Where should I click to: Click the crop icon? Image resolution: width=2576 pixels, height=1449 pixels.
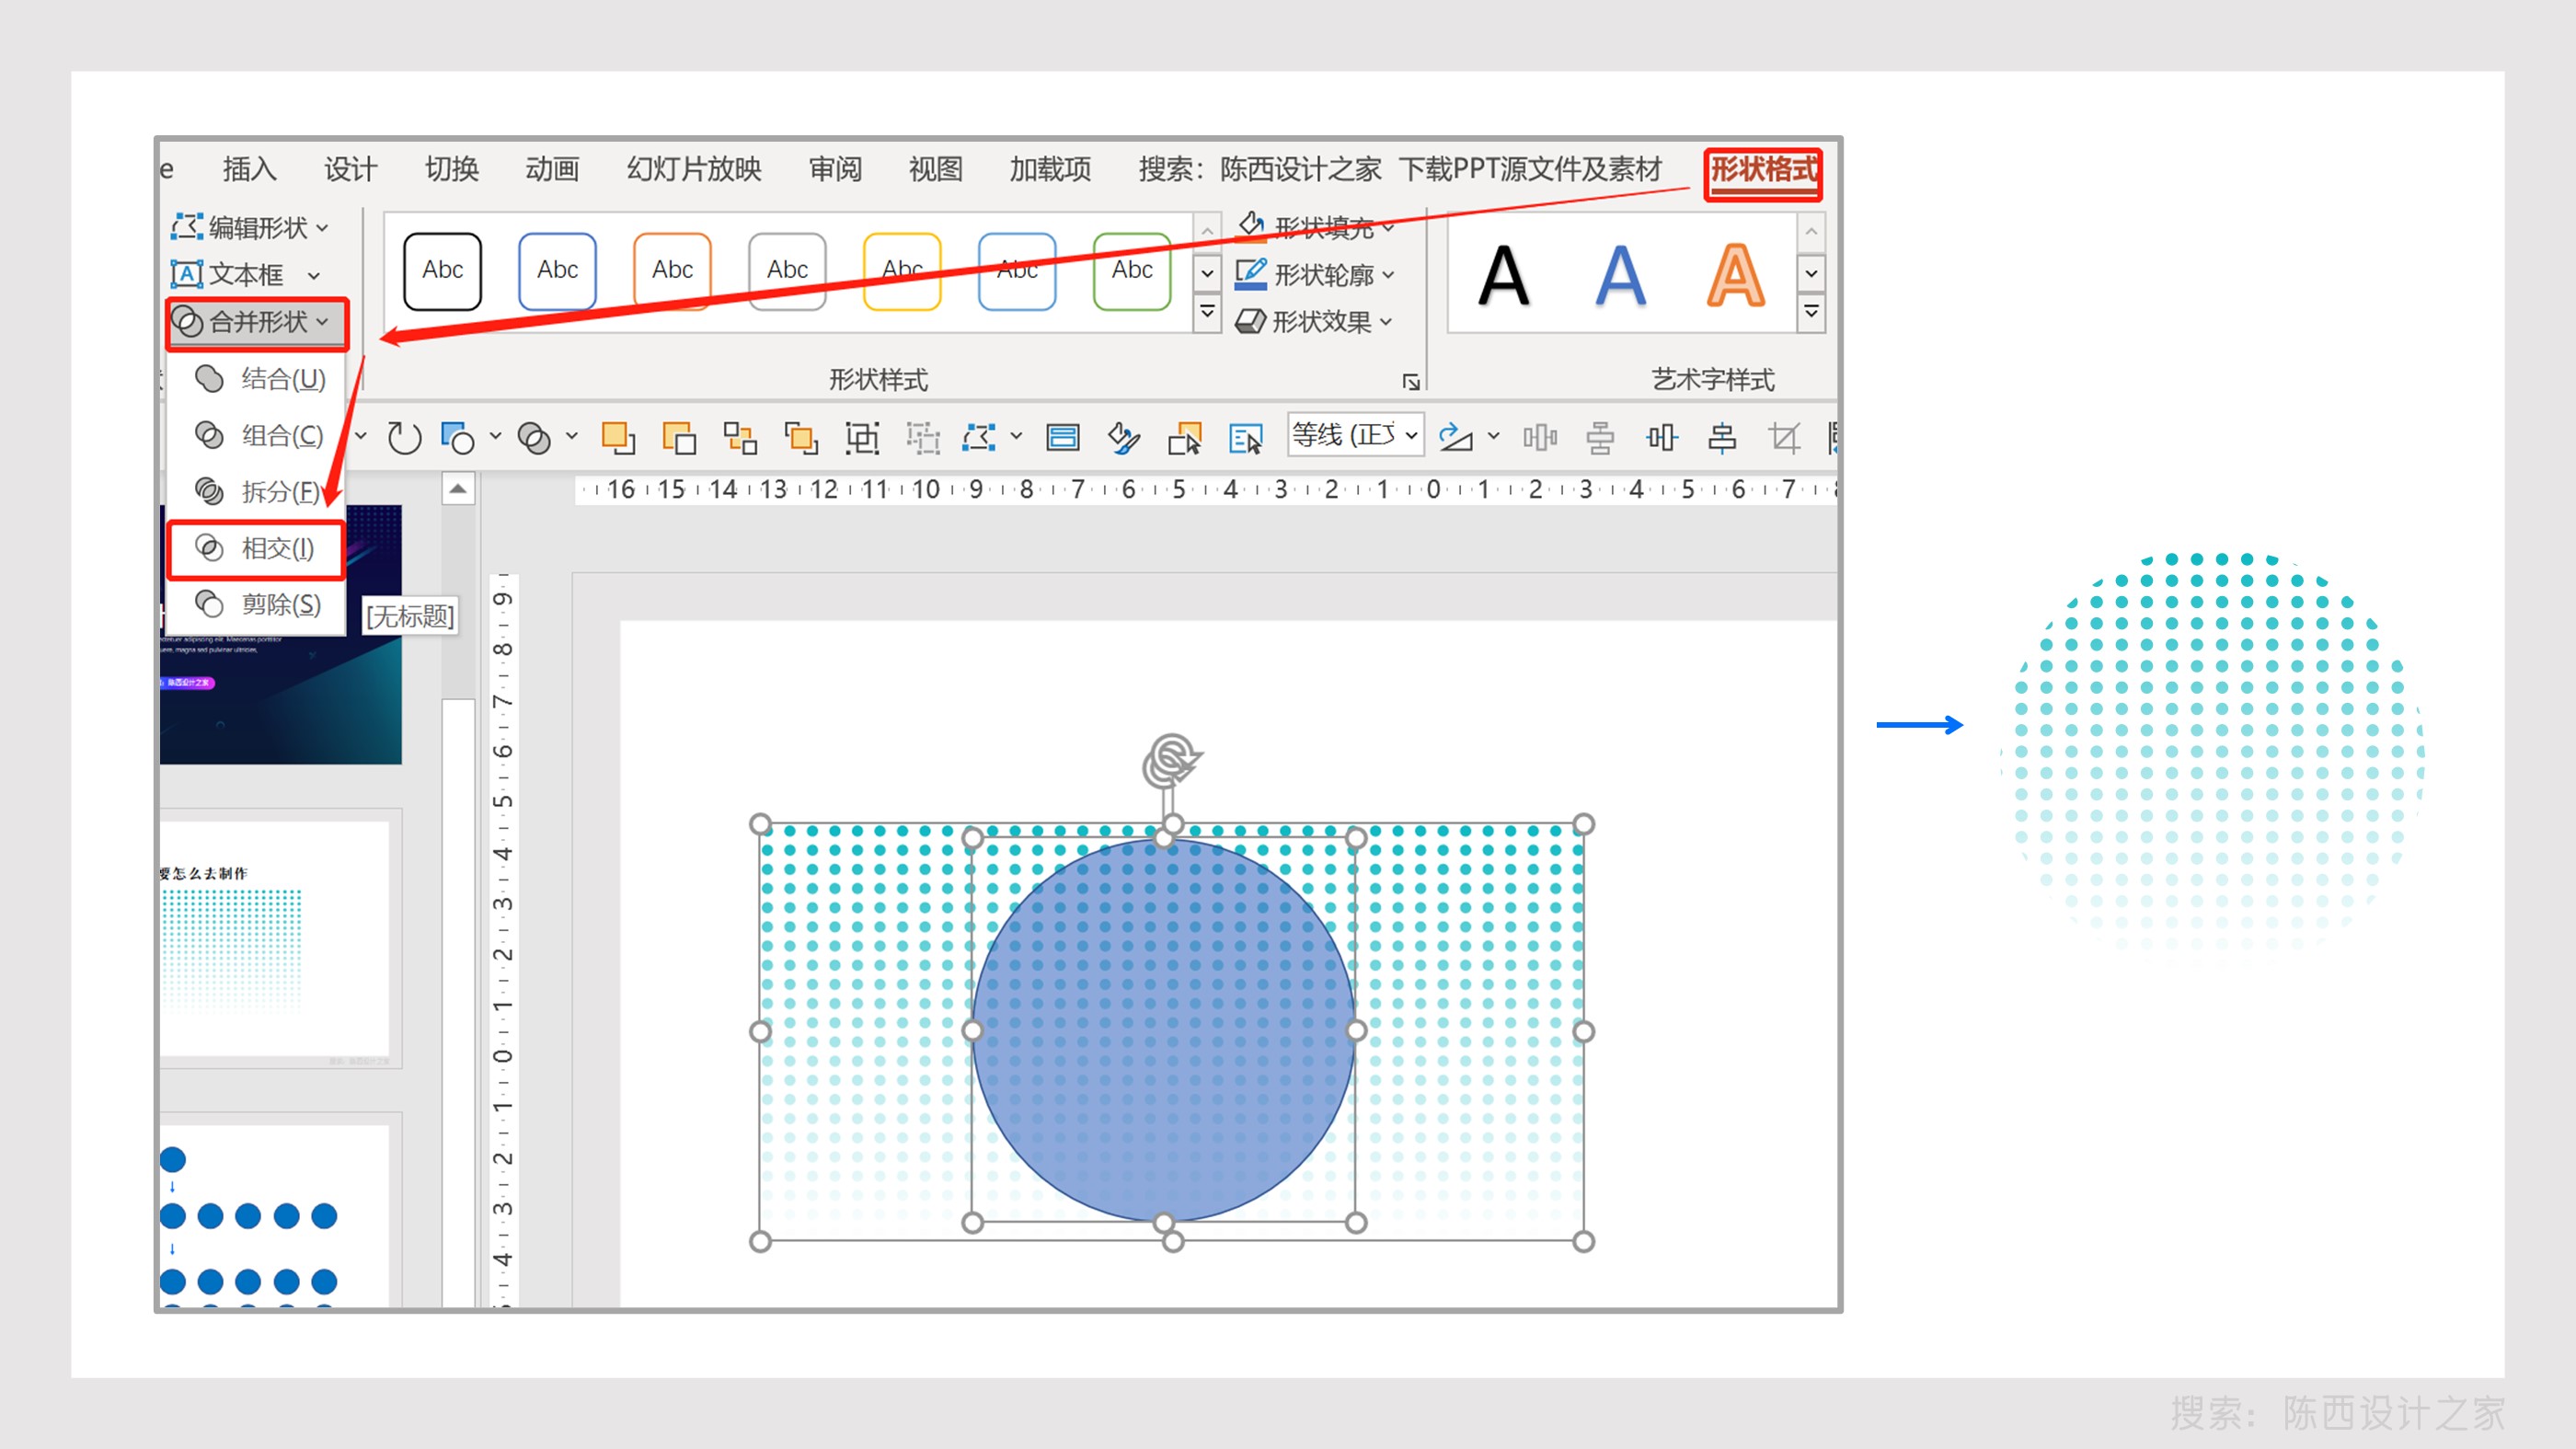[1783, 438]
